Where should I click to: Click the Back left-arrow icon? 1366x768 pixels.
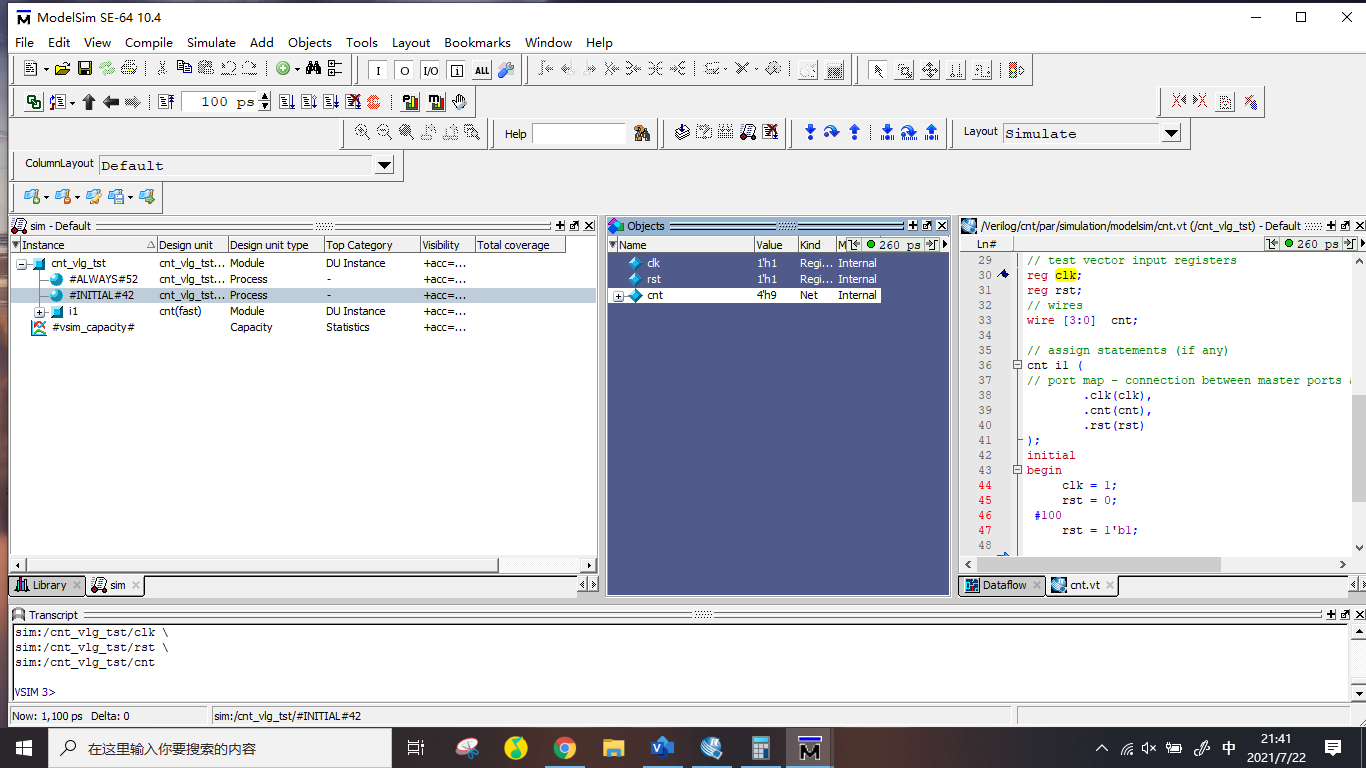pyautogui.click(x=111, y=102)
